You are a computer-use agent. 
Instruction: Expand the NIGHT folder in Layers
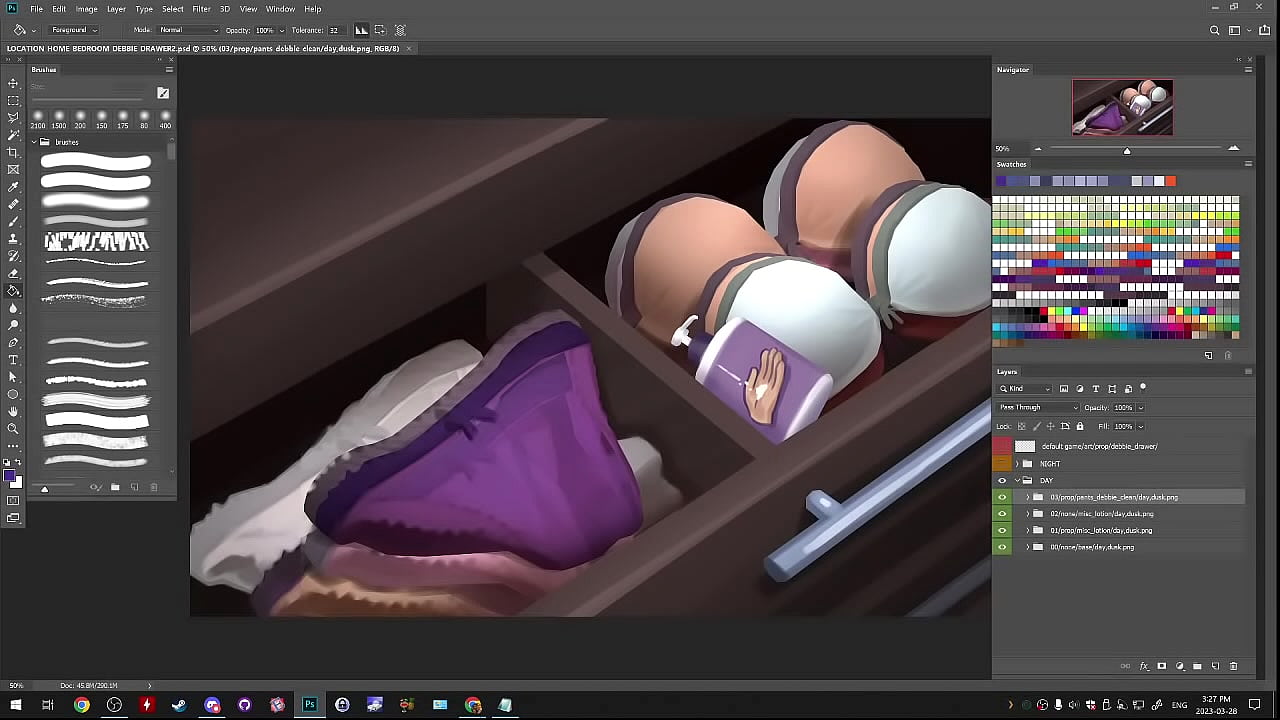(1017, 463)
